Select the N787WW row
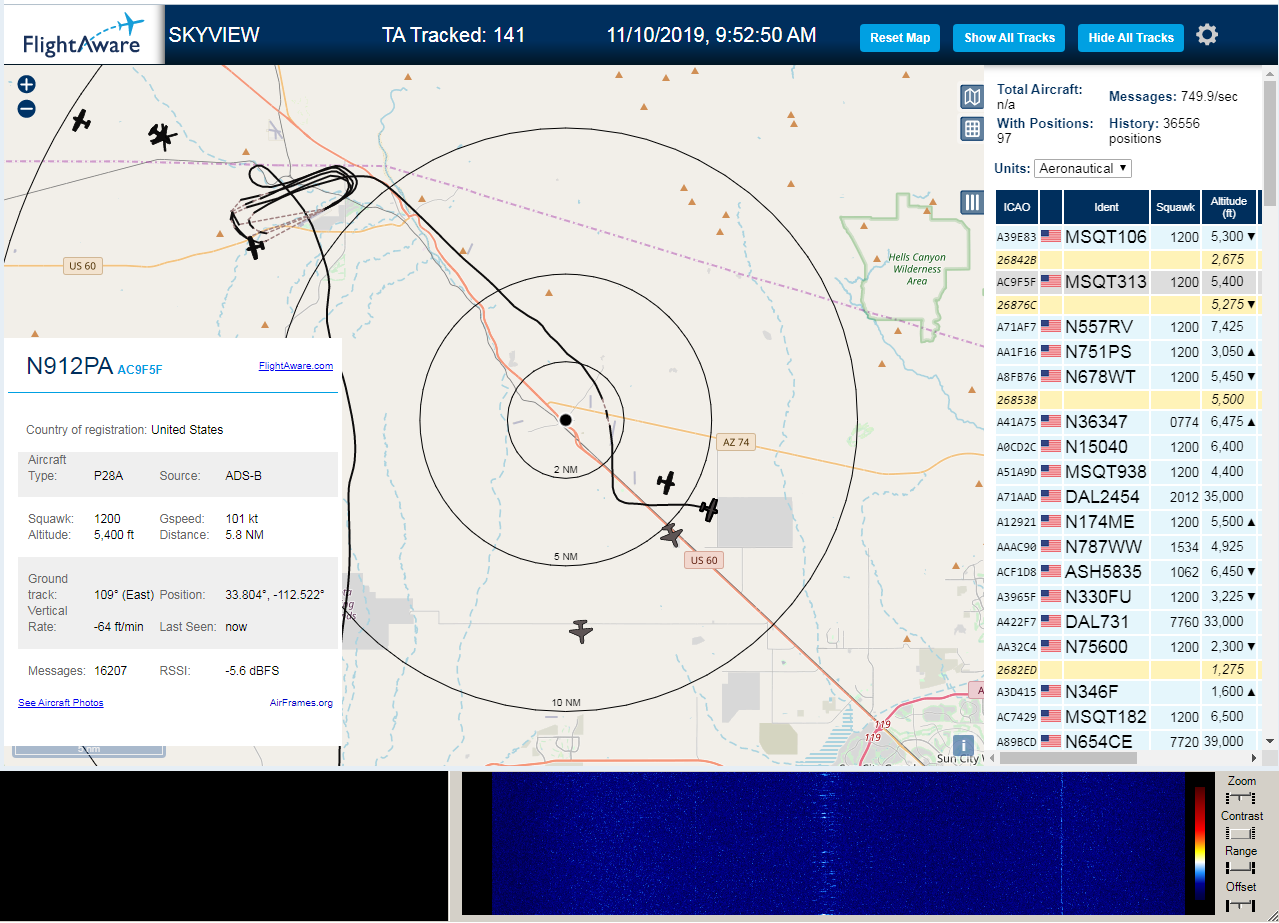 [1127, 547]
